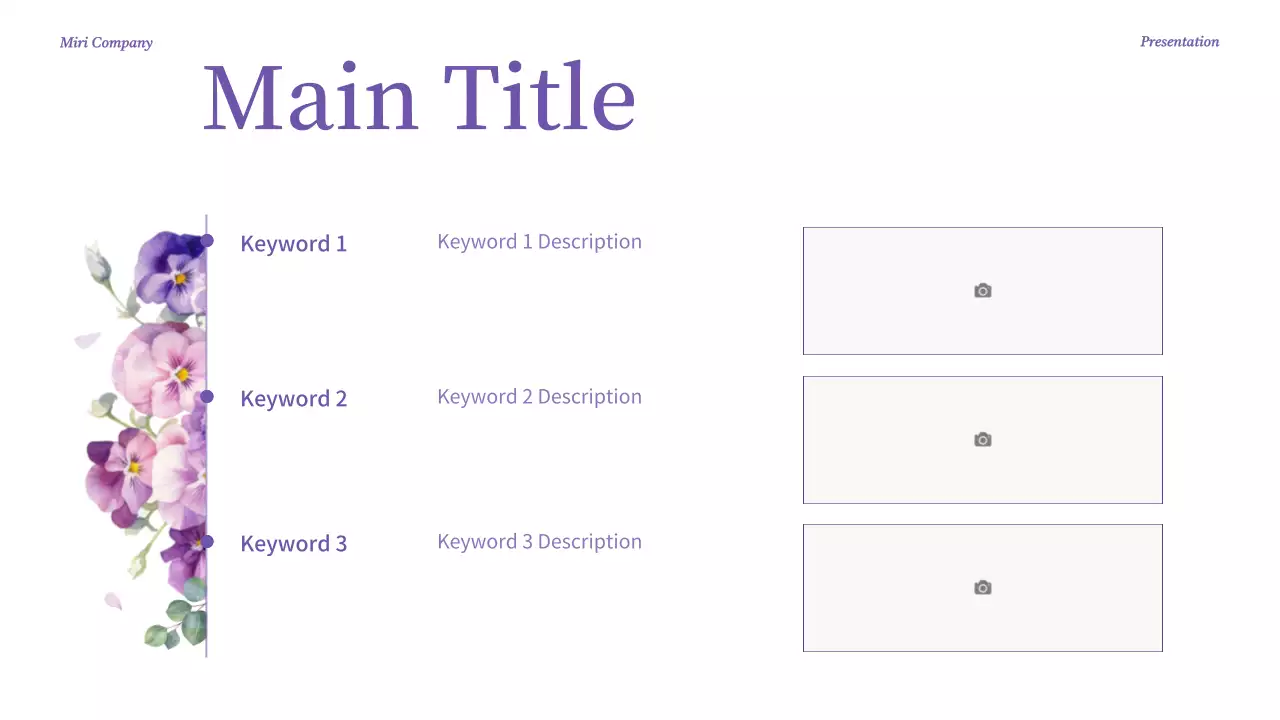Click the "Keyword 1 Description" text

tap(539, 242)
